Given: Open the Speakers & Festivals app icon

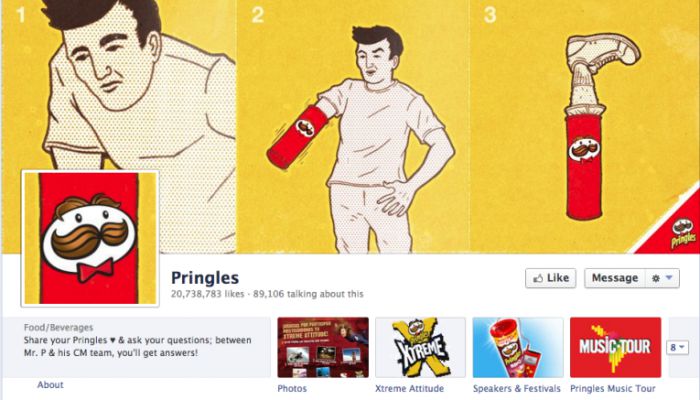Looking at the screenshot, I should pos(517,347).
